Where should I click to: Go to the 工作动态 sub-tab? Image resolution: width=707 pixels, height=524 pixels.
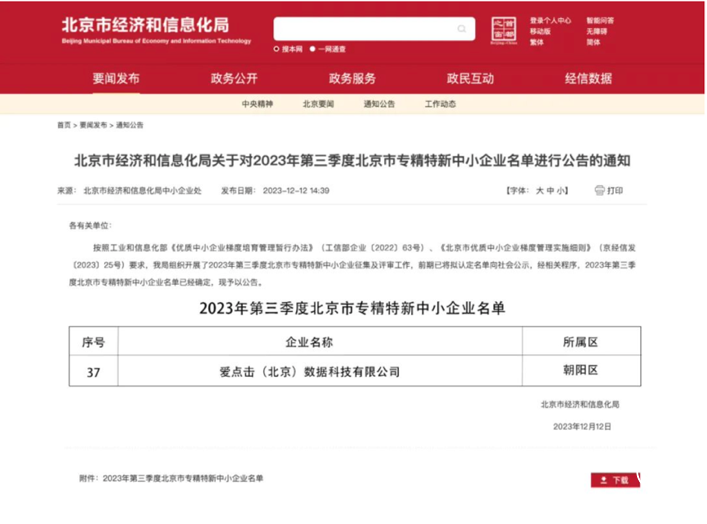pyautogui.click(x=440, y=104)
